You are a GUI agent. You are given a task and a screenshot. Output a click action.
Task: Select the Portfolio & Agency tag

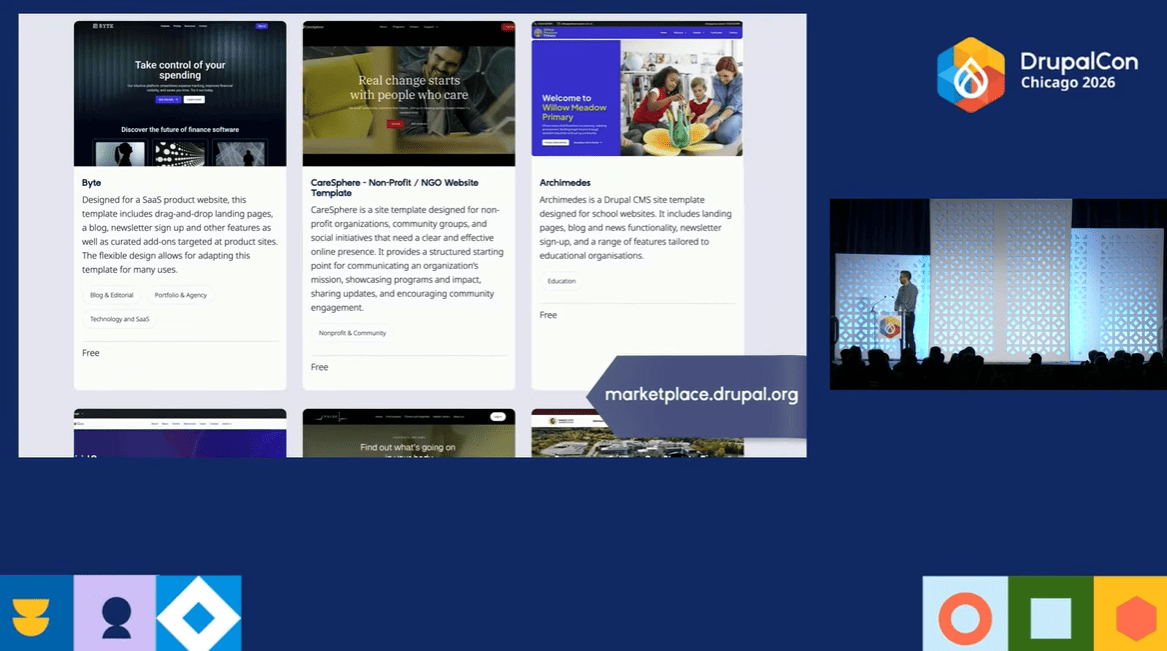click(181, 295)
